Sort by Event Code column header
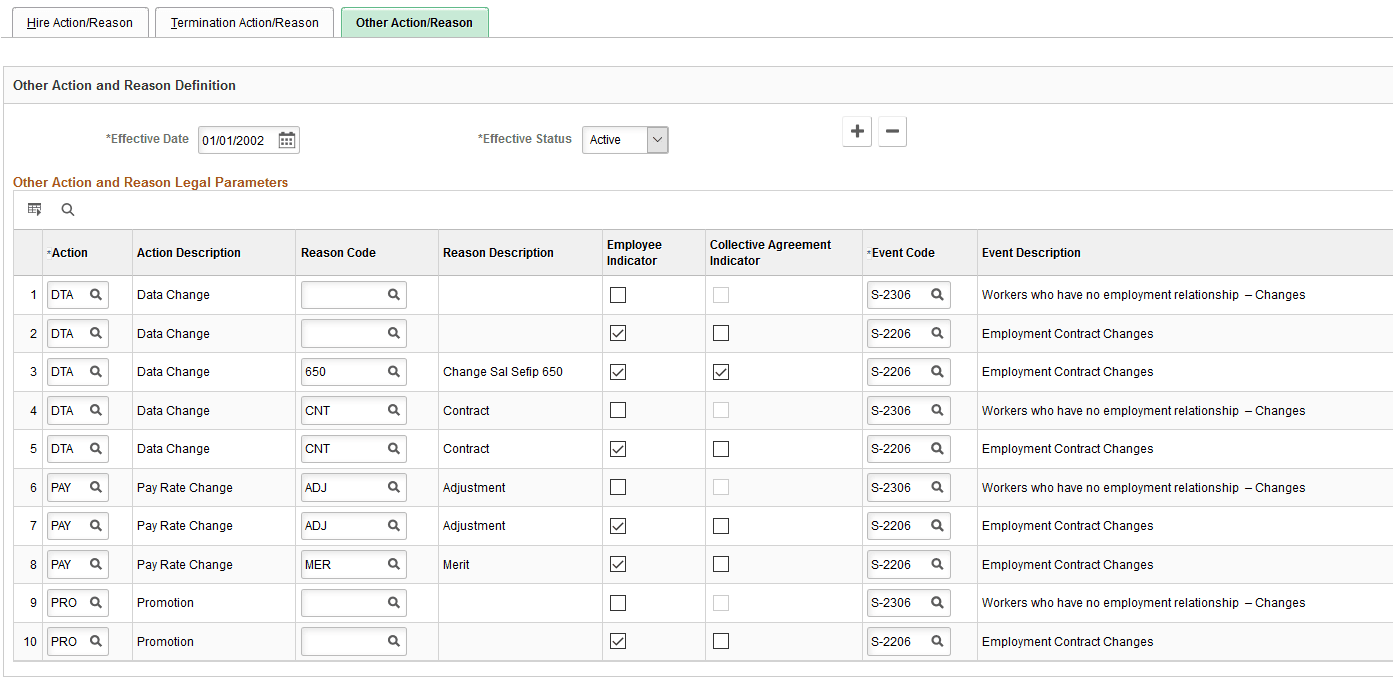The height and width of the screenshot is (681, 1393). point(903,253)
